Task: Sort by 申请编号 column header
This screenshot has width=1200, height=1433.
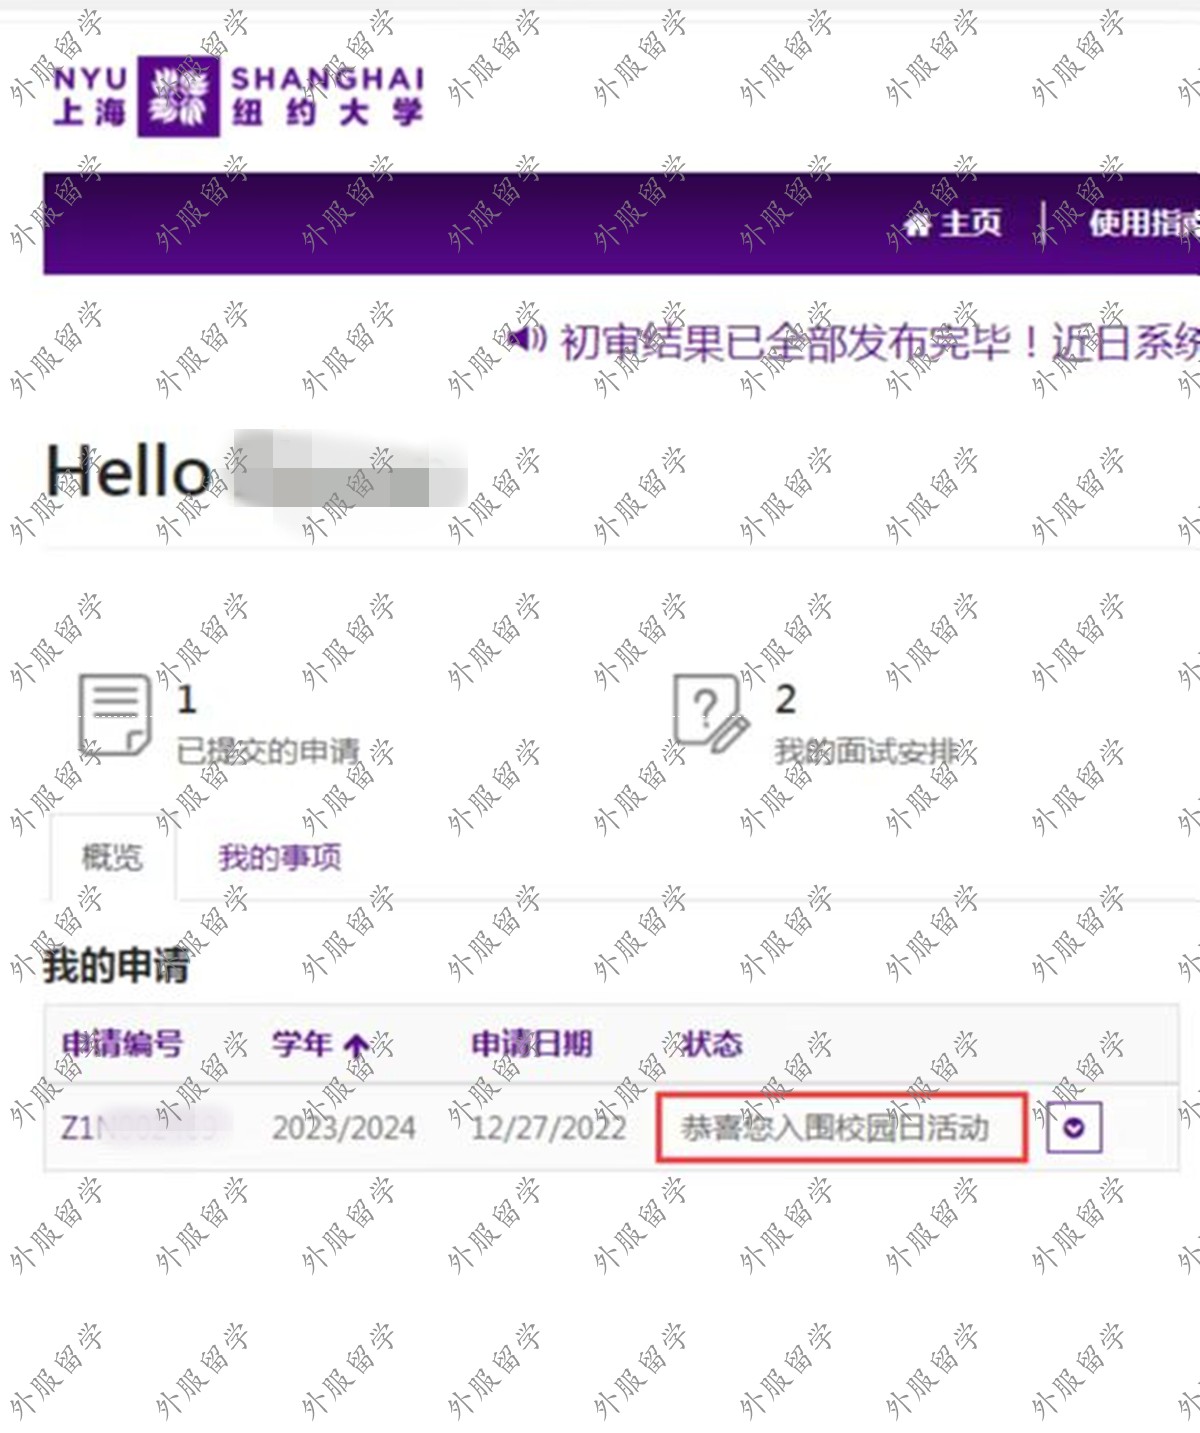Action: [x=122, y=1044]
